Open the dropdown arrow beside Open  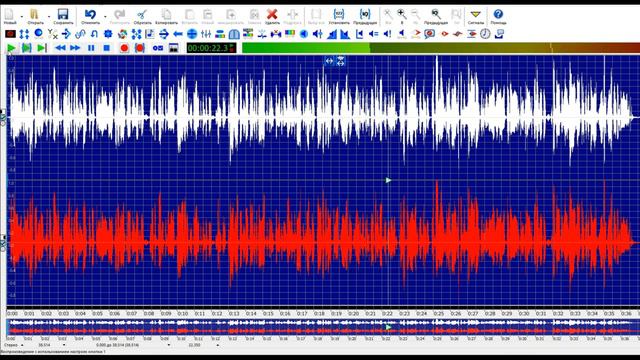point(49,17)
